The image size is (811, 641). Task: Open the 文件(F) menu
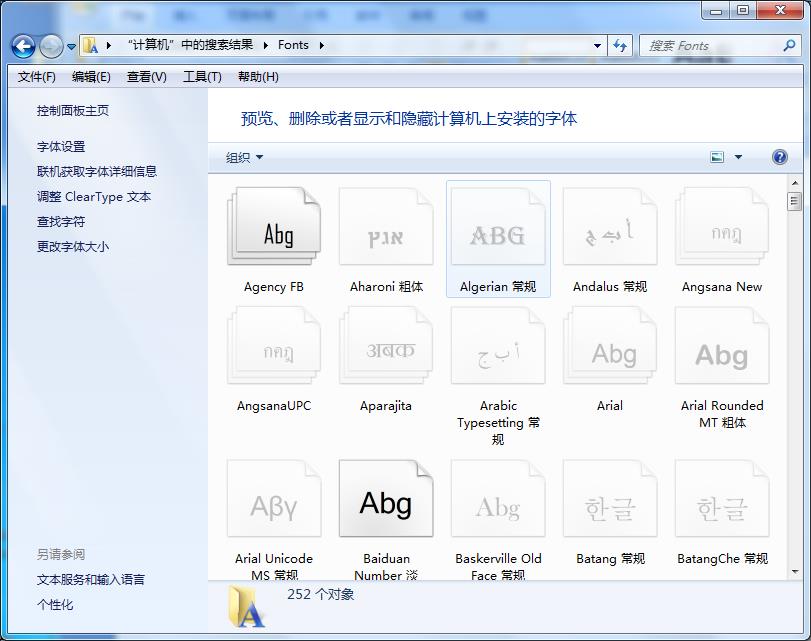pyautogui.click(x=37, y=77)
